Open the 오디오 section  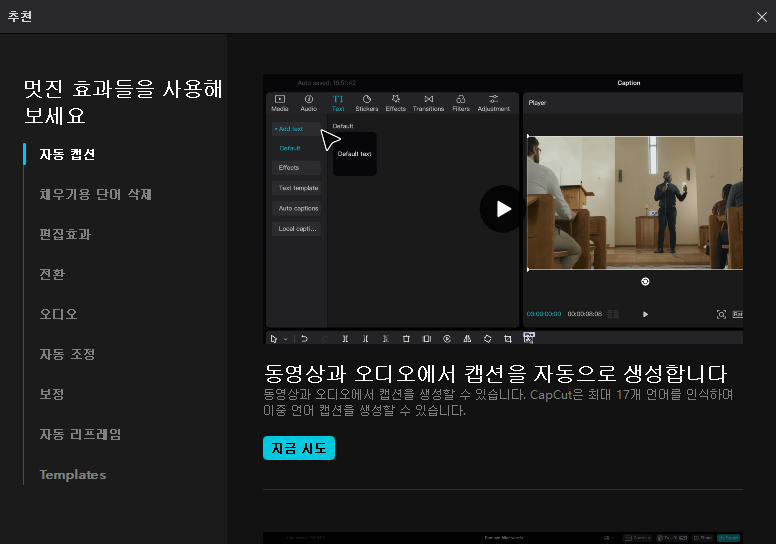coord(58,314)
